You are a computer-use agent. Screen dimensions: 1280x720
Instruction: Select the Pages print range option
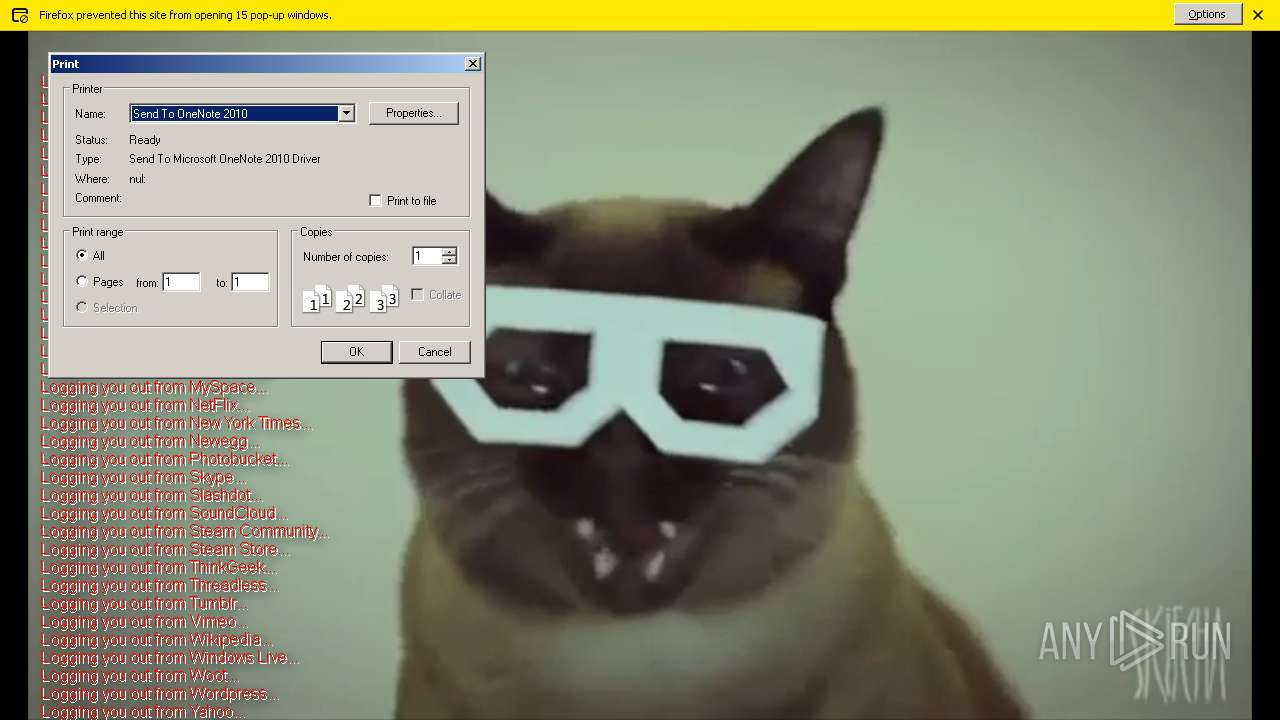(x=82, y=282)
